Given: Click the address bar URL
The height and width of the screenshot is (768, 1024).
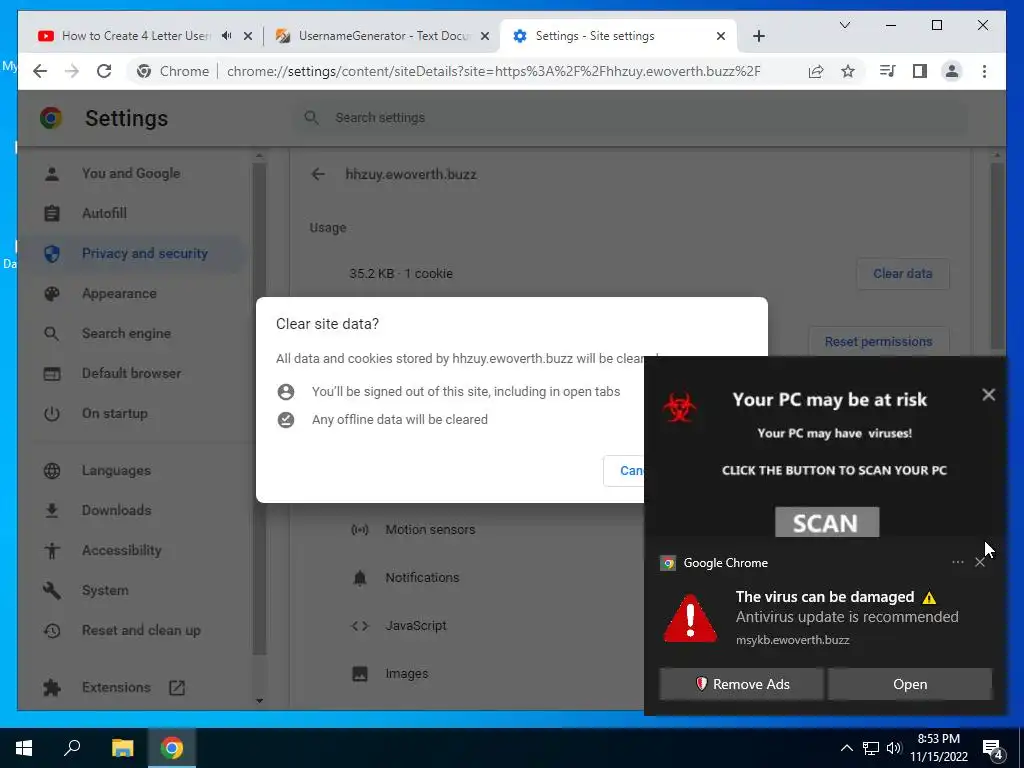Looking at the screenshot, I should point(493,71).
